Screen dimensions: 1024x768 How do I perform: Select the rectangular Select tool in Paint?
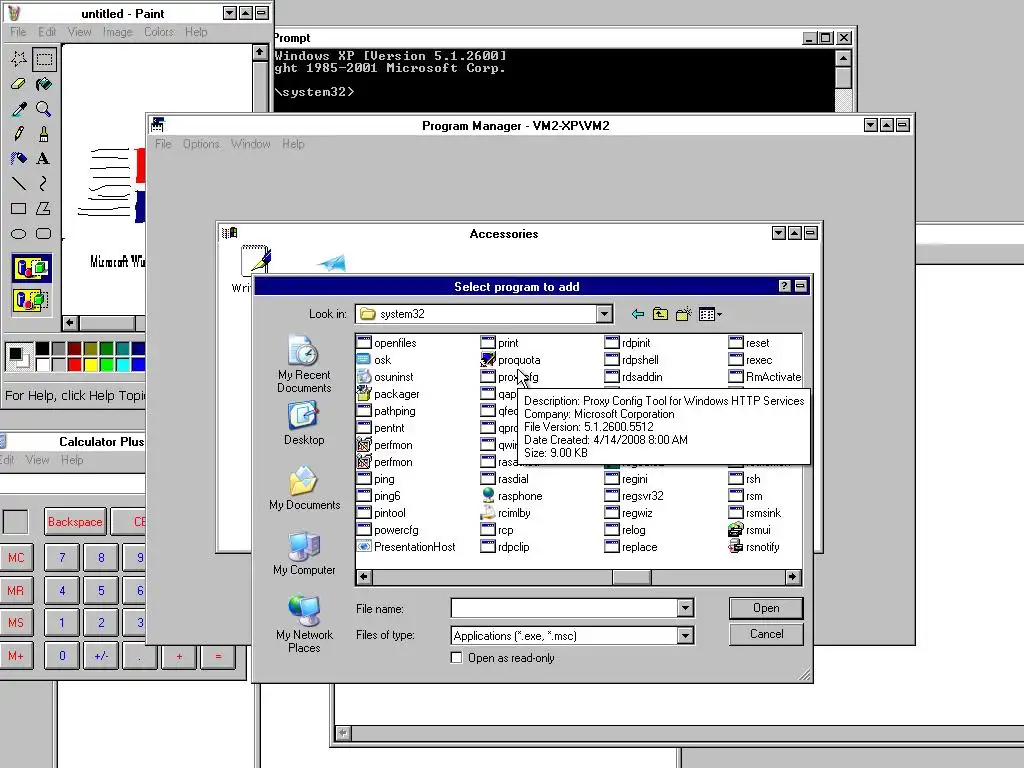(x=44, y=59)
